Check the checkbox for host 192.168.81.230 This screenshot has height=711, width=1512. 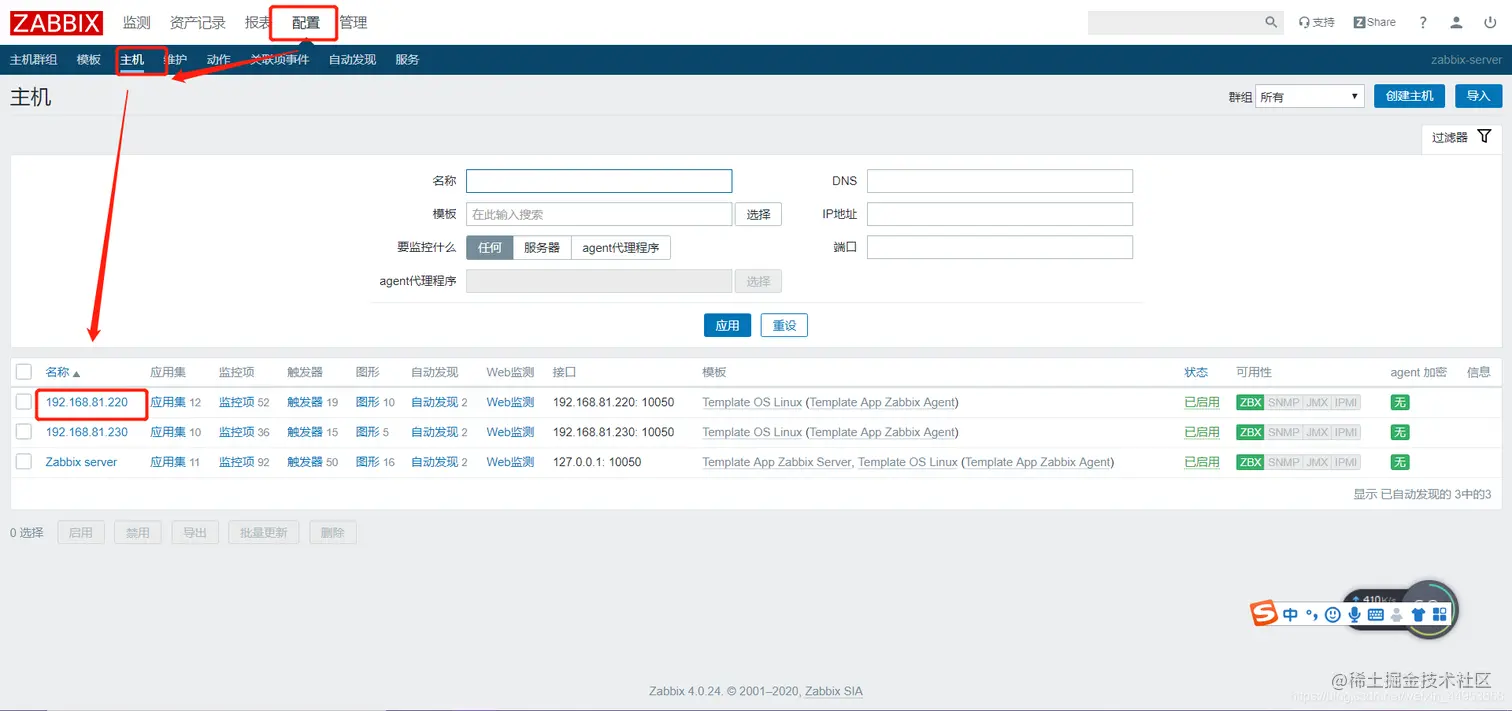click(24, 432)
